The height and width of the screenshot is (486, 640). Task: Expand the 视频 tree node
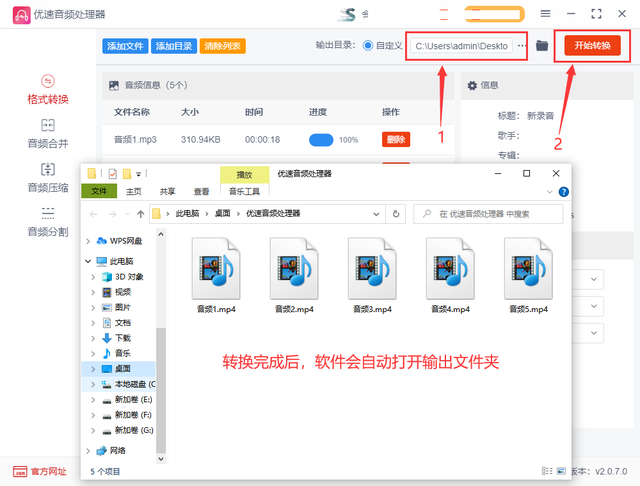93,292
